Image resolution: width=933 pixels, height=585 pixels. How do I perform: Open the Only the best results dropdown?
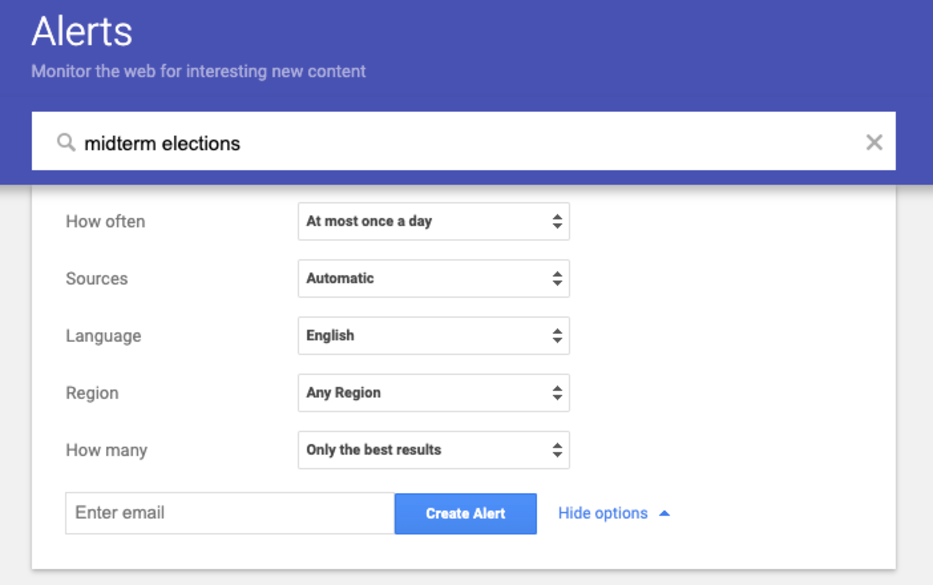pyautogui.click(x=434, y=450)
